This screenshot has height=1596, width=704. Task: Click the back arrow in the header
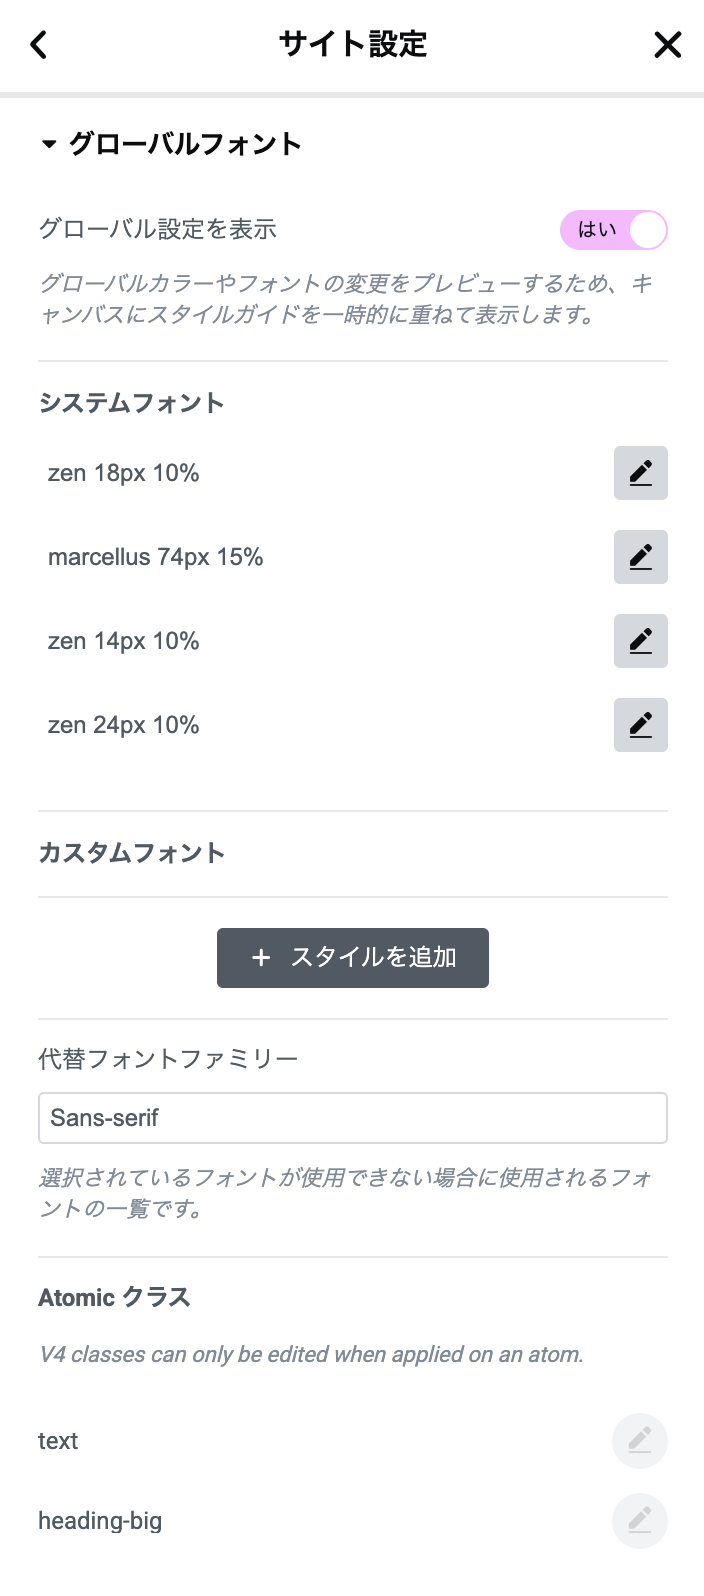click(39, 45)
